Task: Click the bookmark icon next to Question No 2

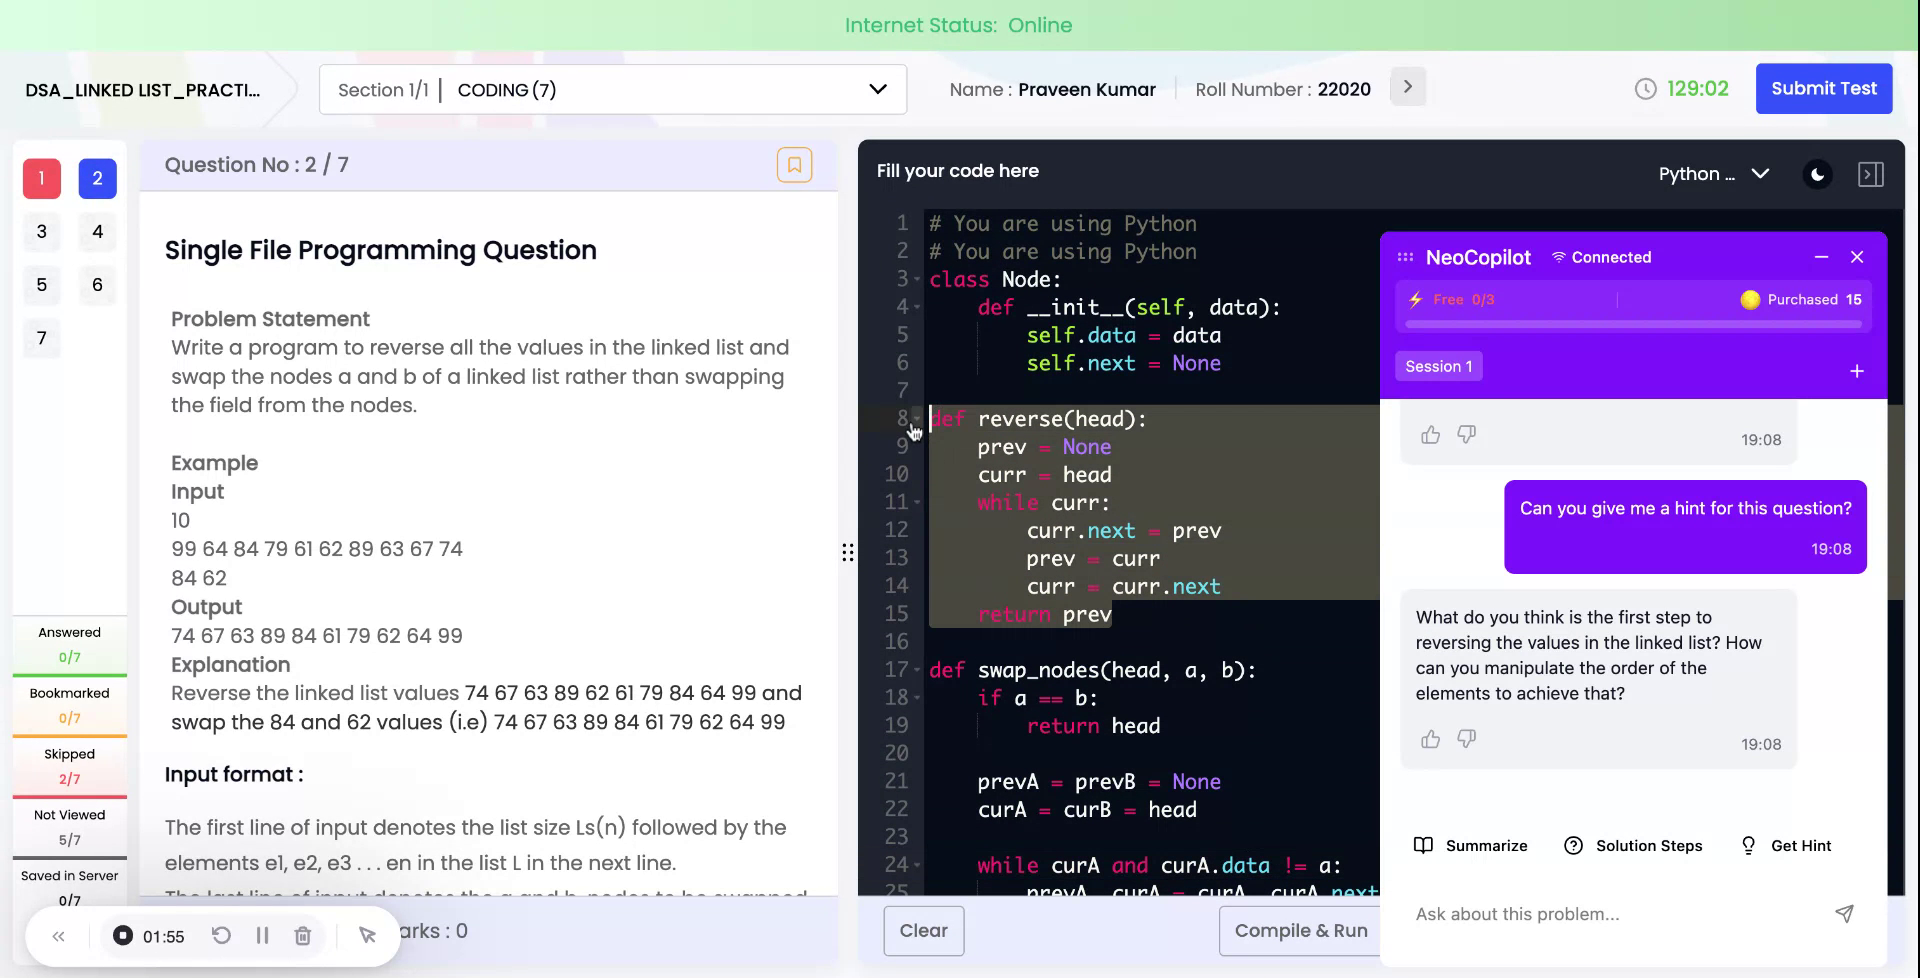Action: tap(795, 165)
